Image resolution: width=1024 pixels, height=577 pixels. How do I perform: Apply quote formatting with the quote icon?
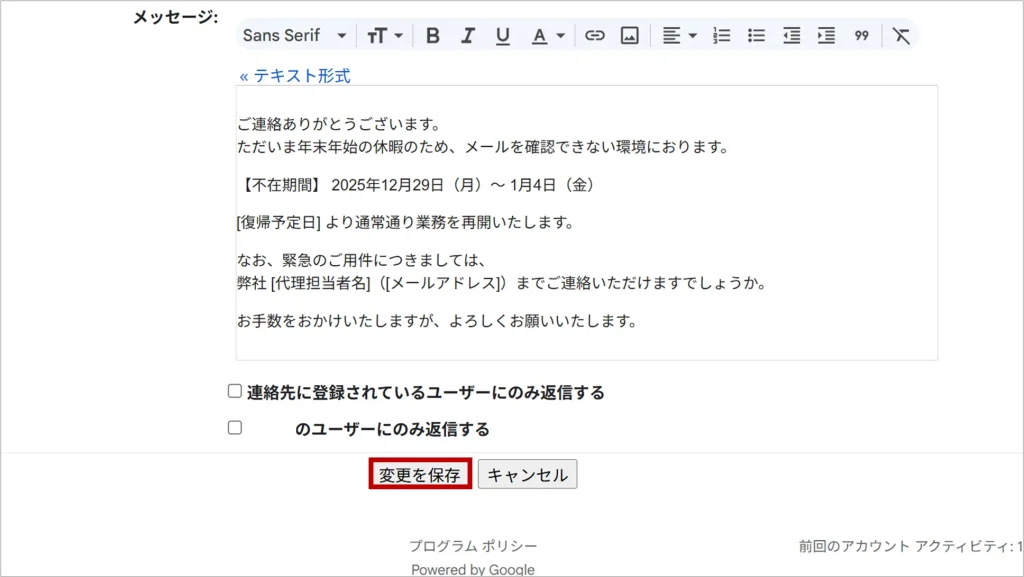[x=861, y=36]
